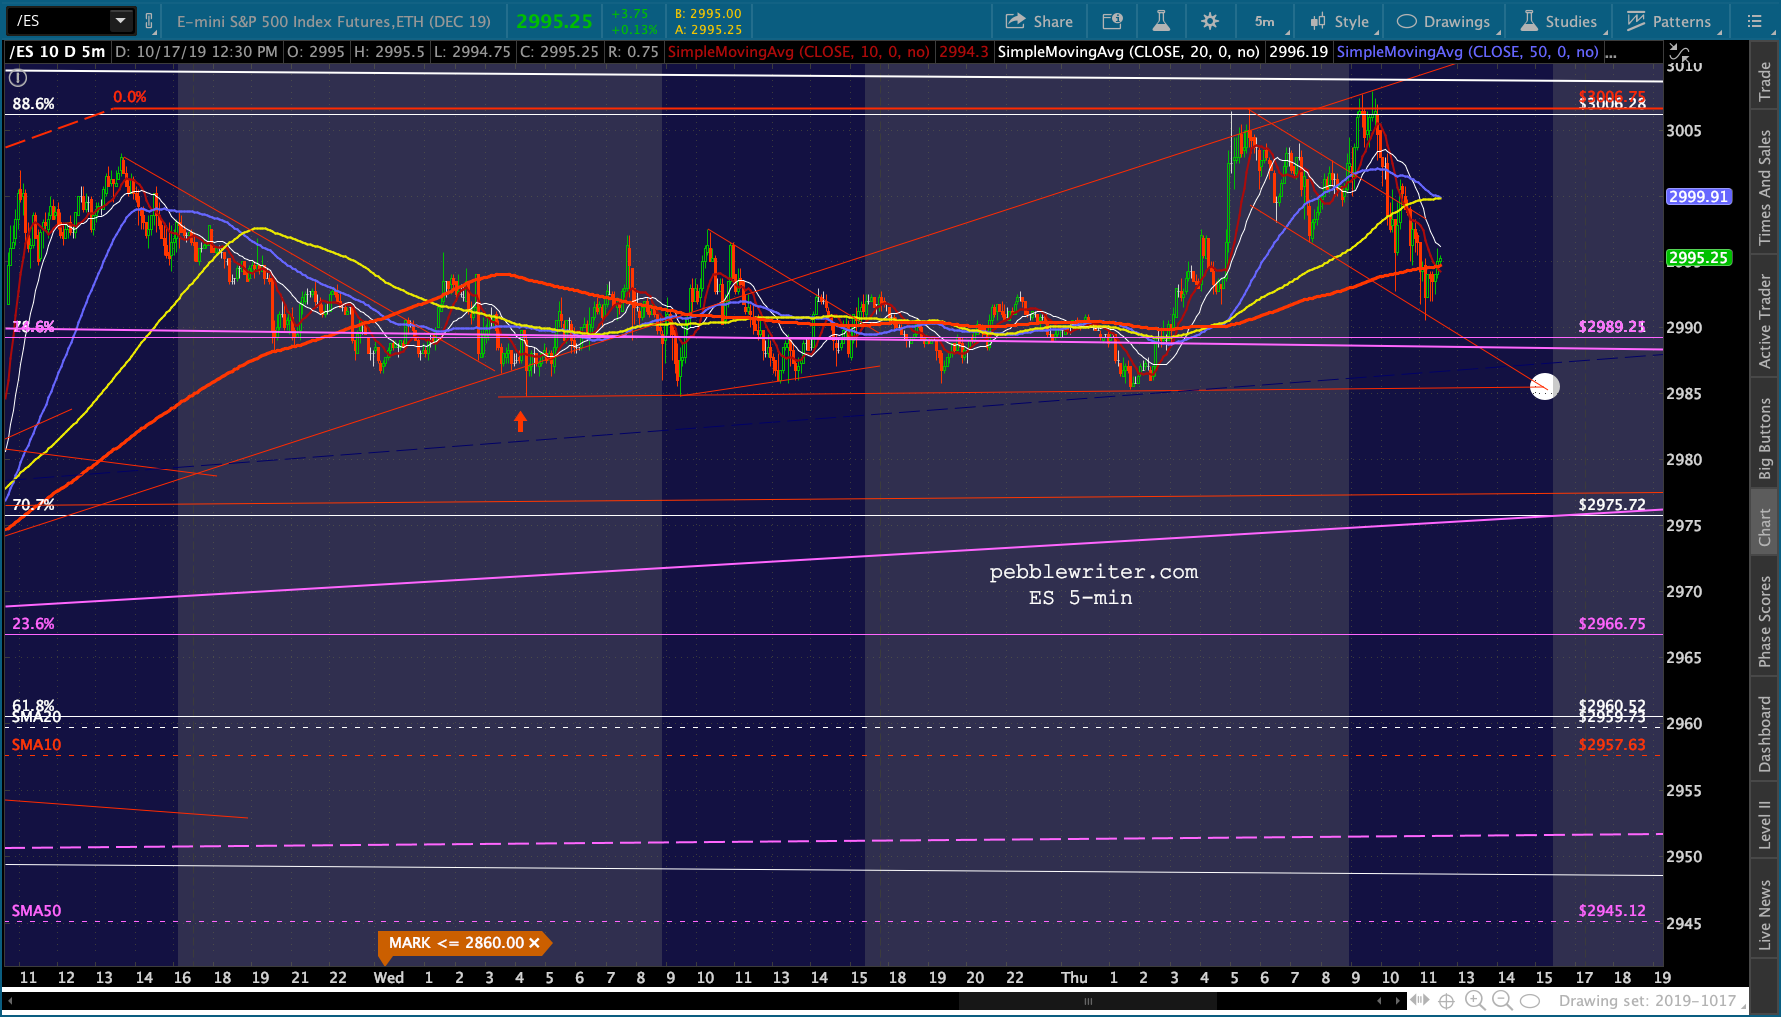Open the product info card icon

[1112, 21]
